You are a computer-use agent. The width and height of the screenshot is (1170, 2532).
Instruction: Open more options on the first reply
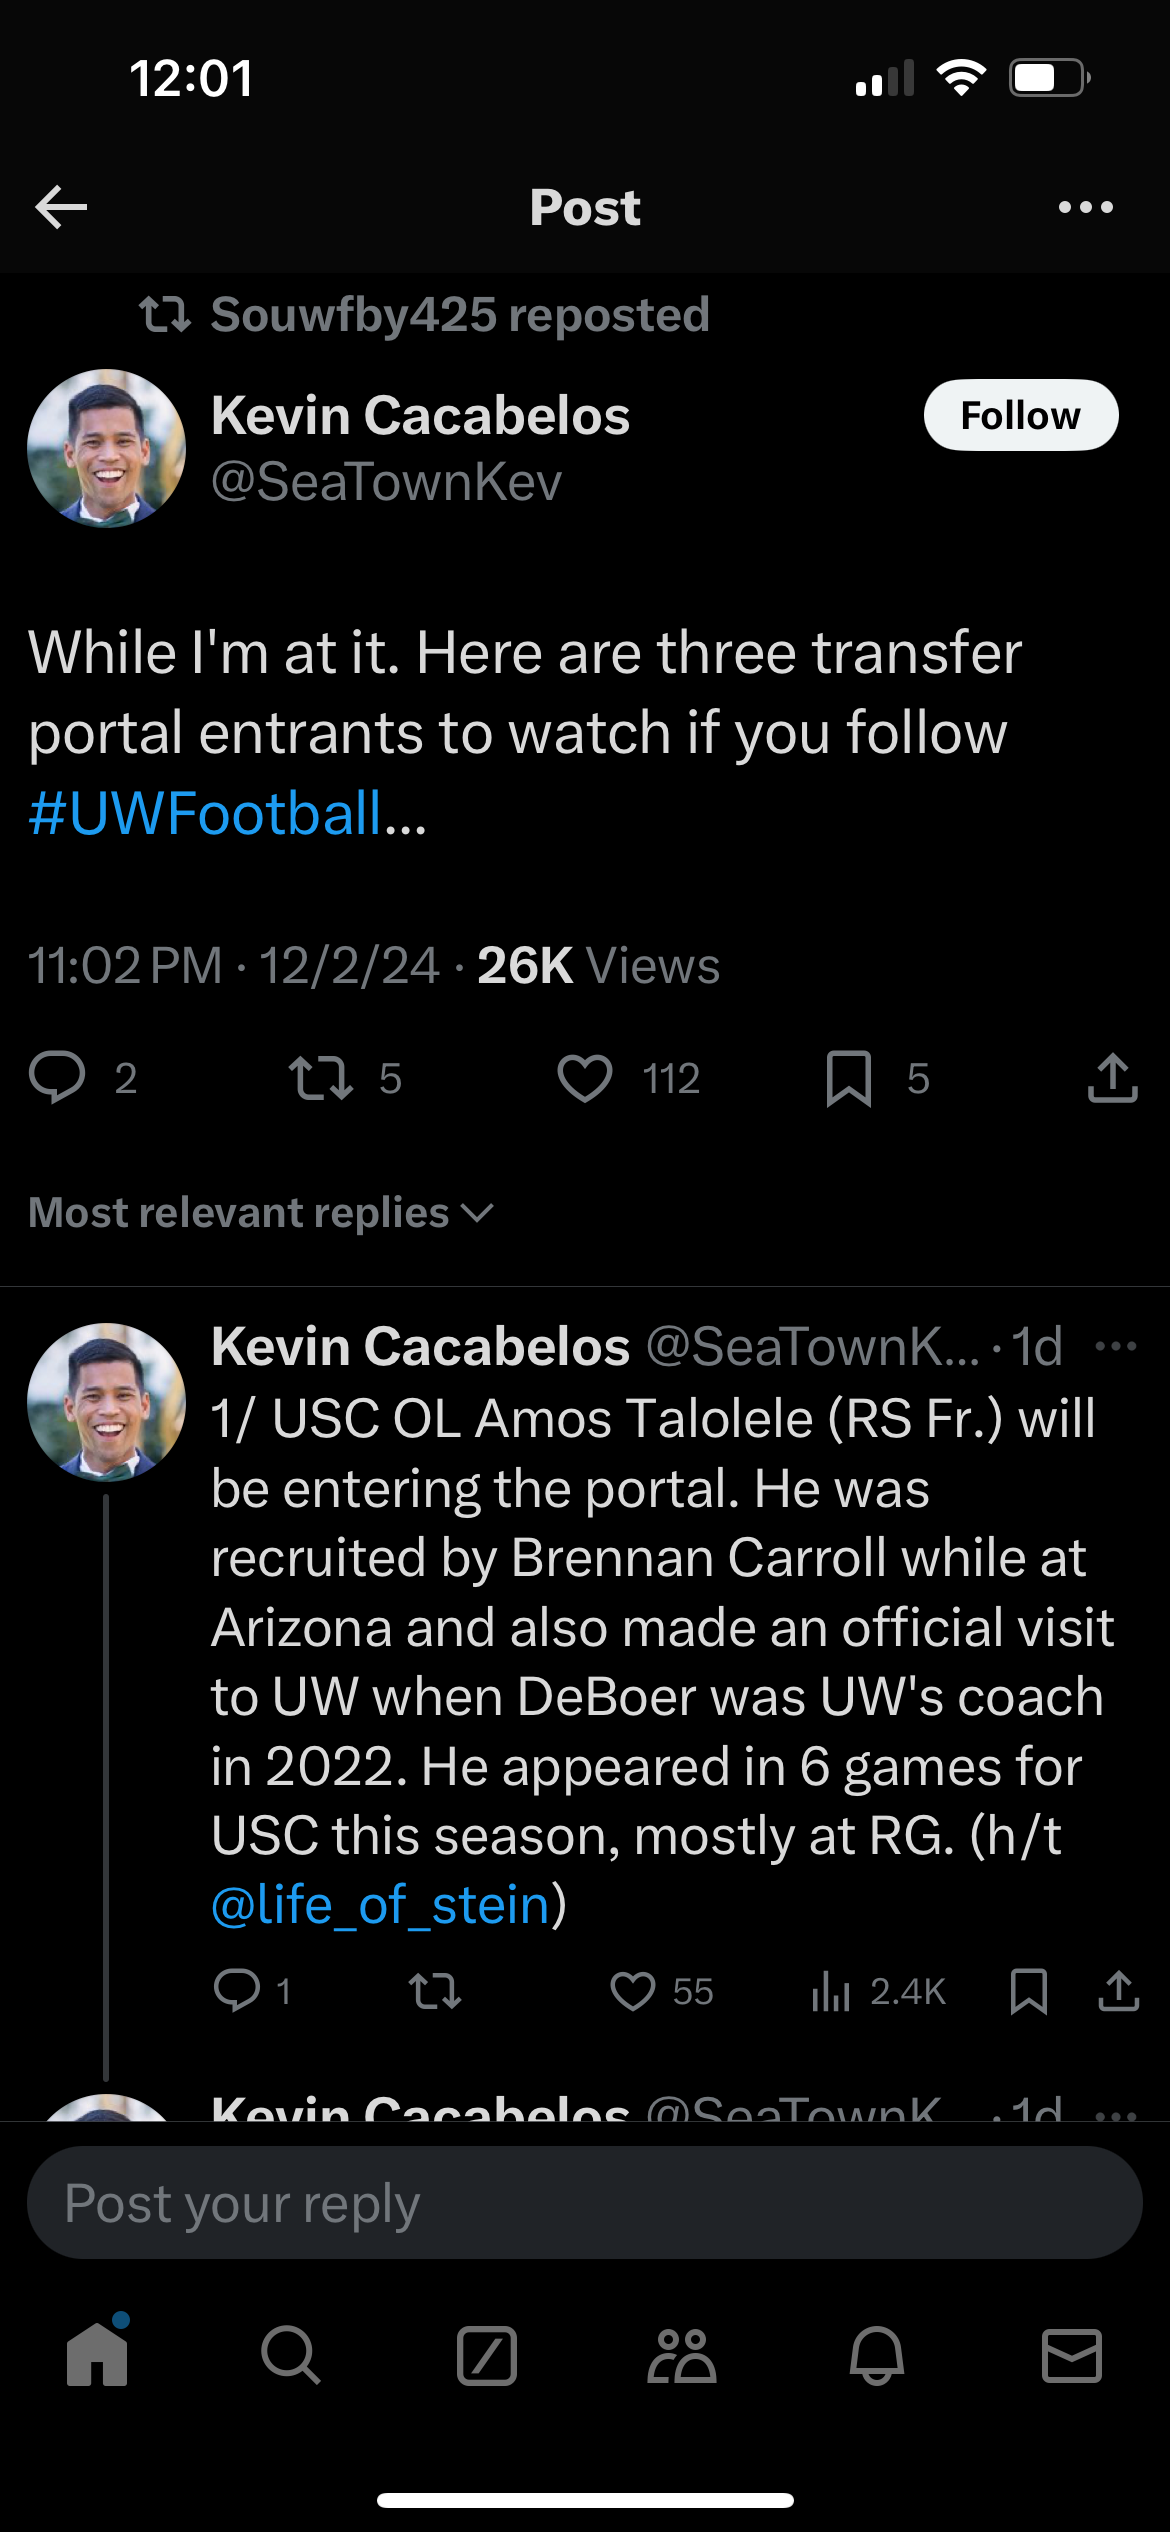pyautogui.click(x=1116, y=1346)
